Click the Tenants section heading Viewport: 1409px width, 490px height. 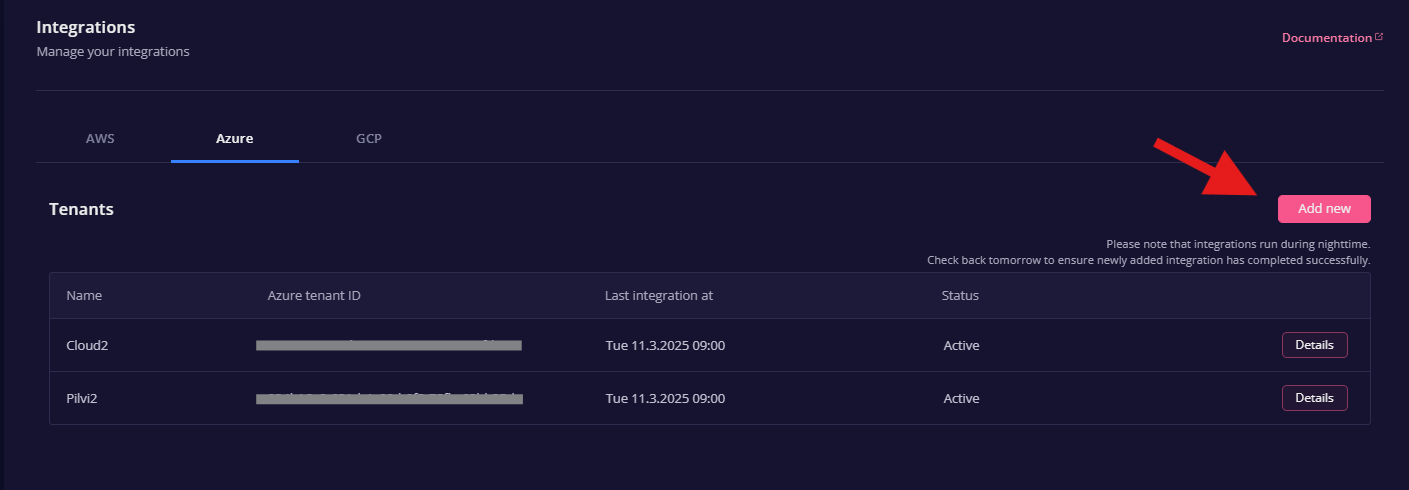(81, 209)
